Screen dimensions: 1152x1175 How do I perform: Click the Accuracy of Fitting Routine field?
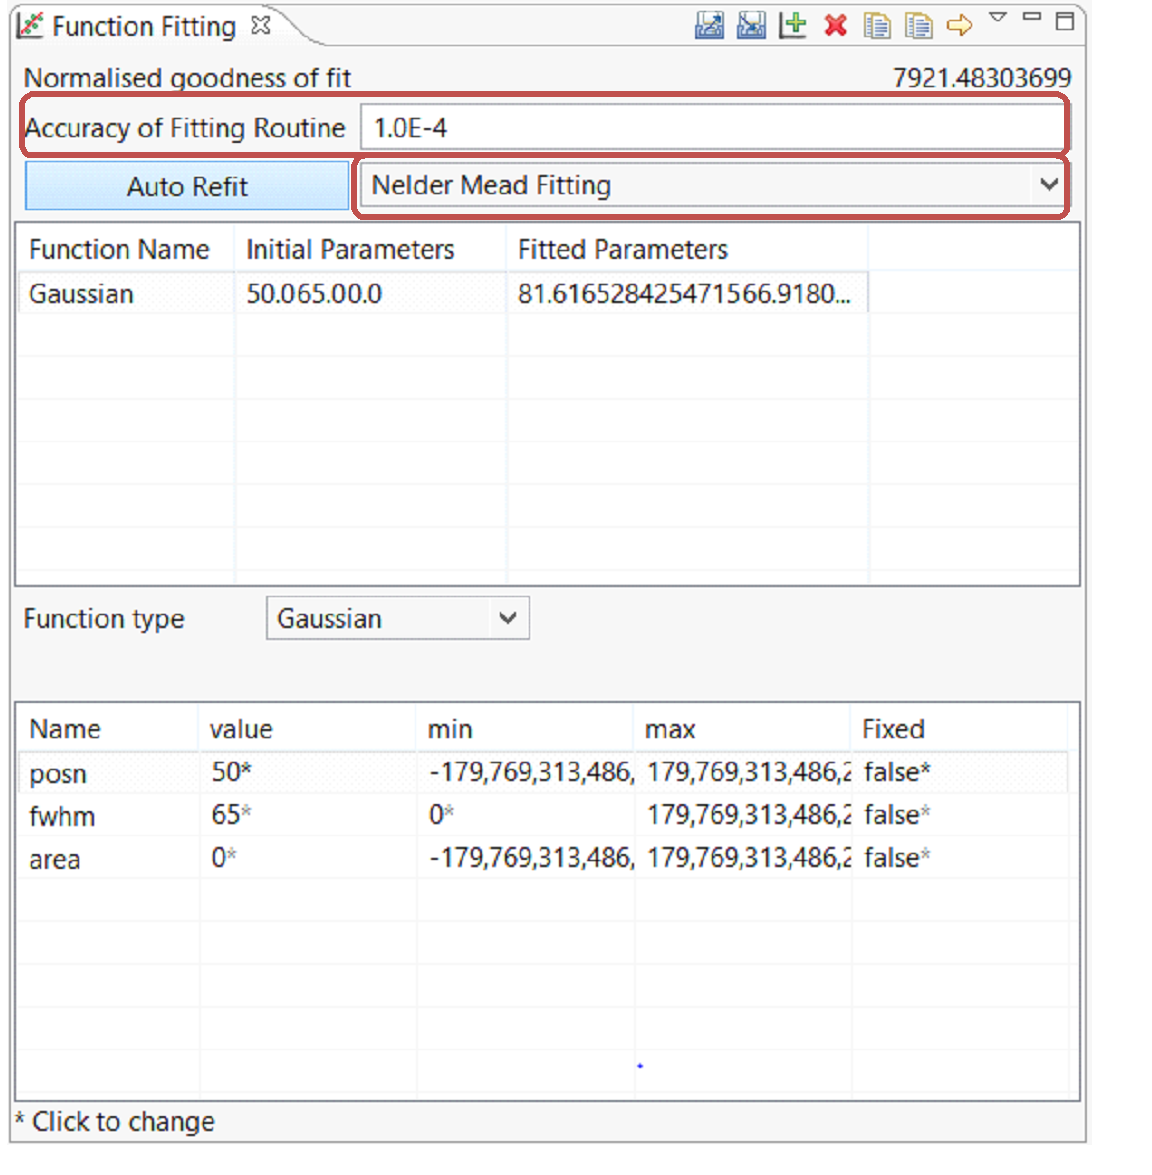pyautogui.click(x=711, y=128)
